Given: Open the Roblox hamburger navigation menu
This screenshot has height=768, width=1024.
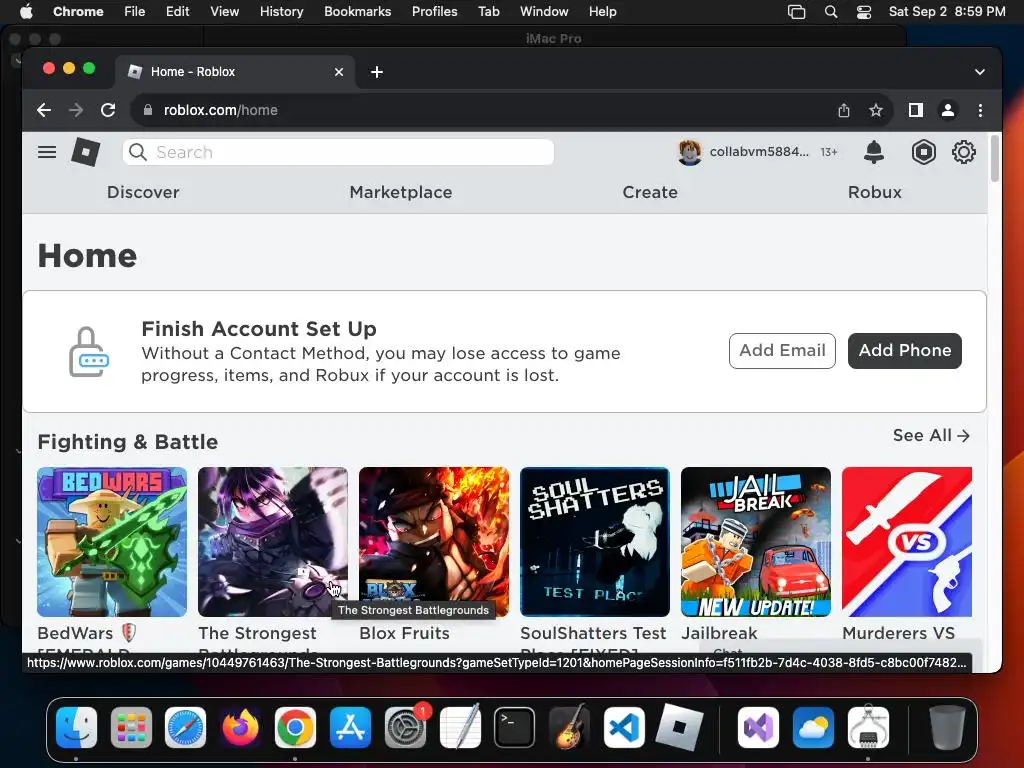Looking at the screenshot, I should pyautogui.click(x=47, y=152).
